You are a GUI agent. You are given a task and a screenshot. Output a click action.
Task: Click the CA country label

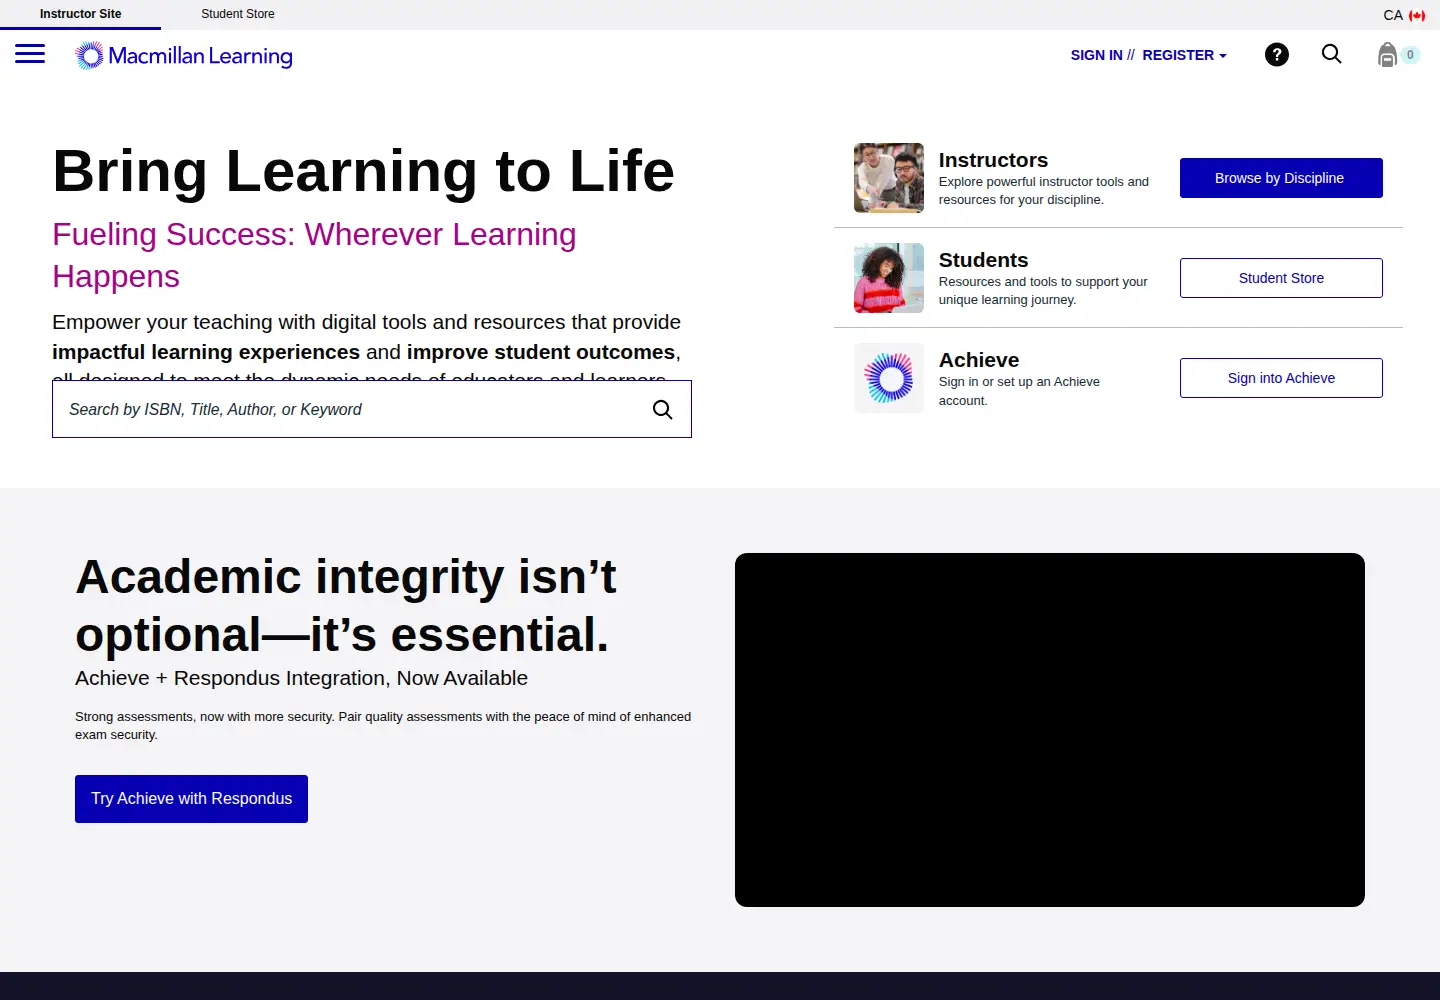pos(1393,15)
